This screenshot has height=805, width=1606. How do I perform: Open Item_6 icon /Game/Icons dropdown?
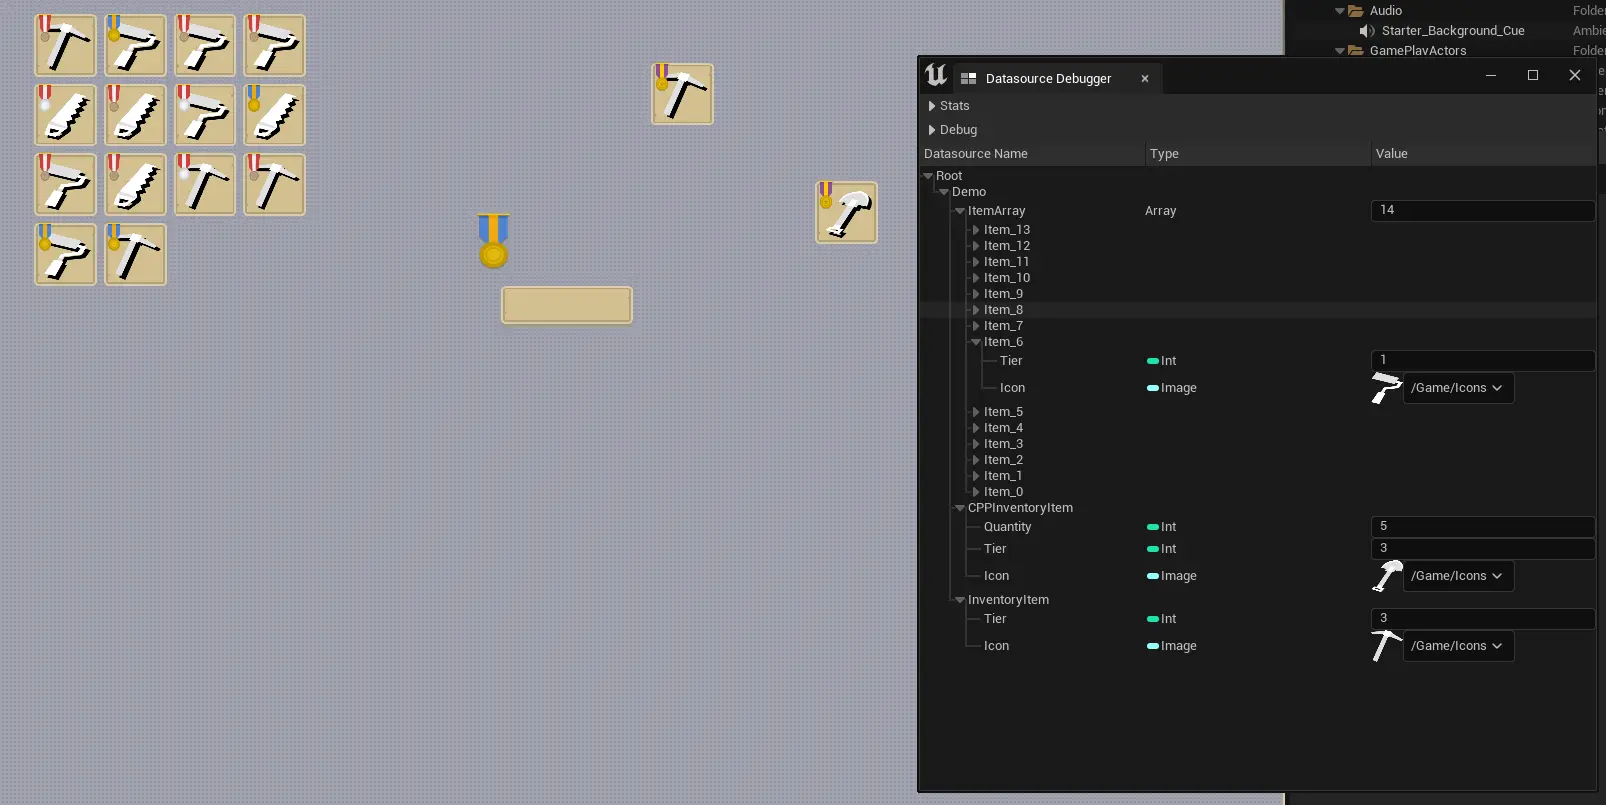point(1458,388)
